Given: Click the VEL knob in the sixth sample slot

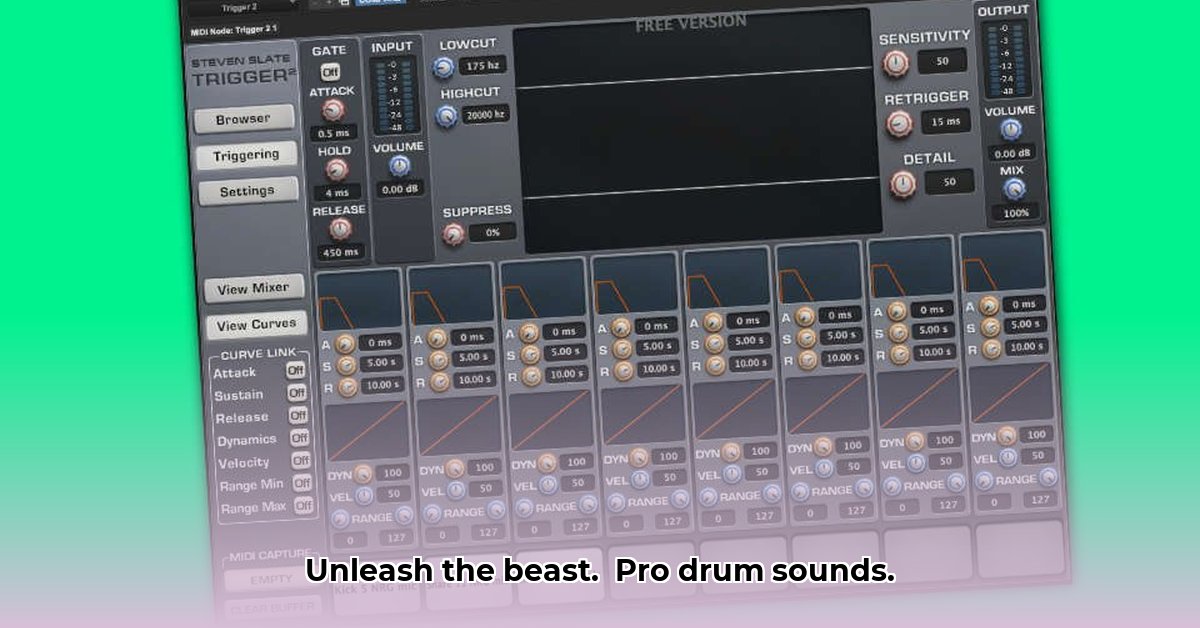Looking at the screenshot, I should tap(824, 467).
